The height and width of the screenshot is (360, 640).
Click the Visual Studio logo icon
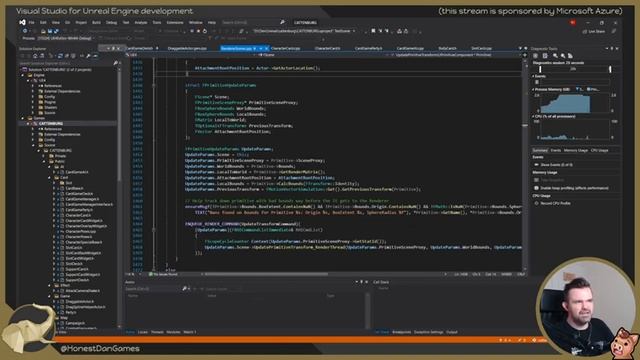(22, 22)
